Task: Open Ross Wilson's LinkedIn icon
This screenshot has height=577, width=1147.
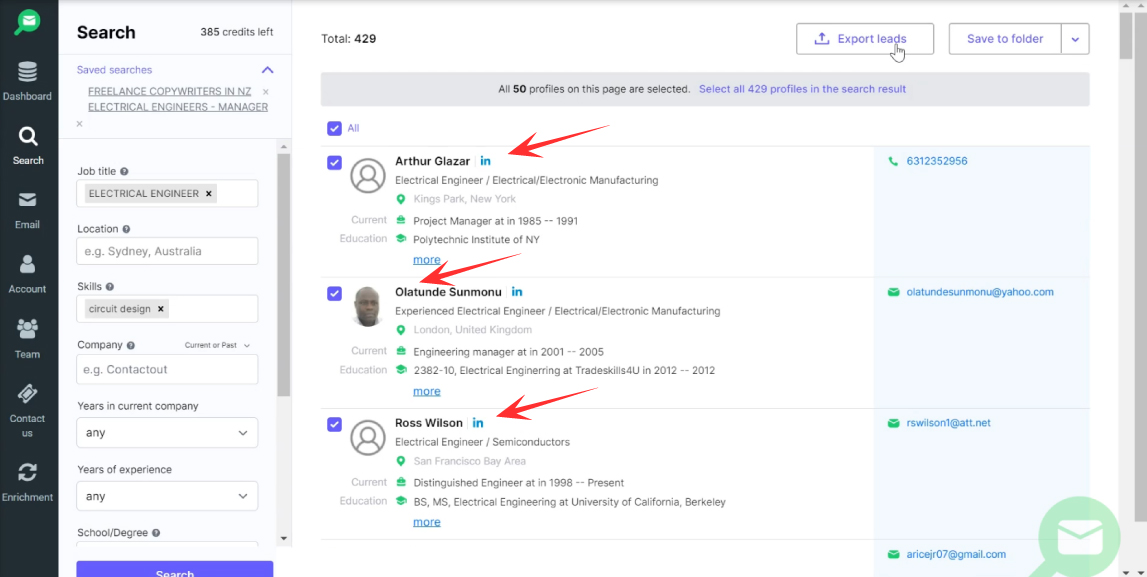Action: [x=478, y=423]
